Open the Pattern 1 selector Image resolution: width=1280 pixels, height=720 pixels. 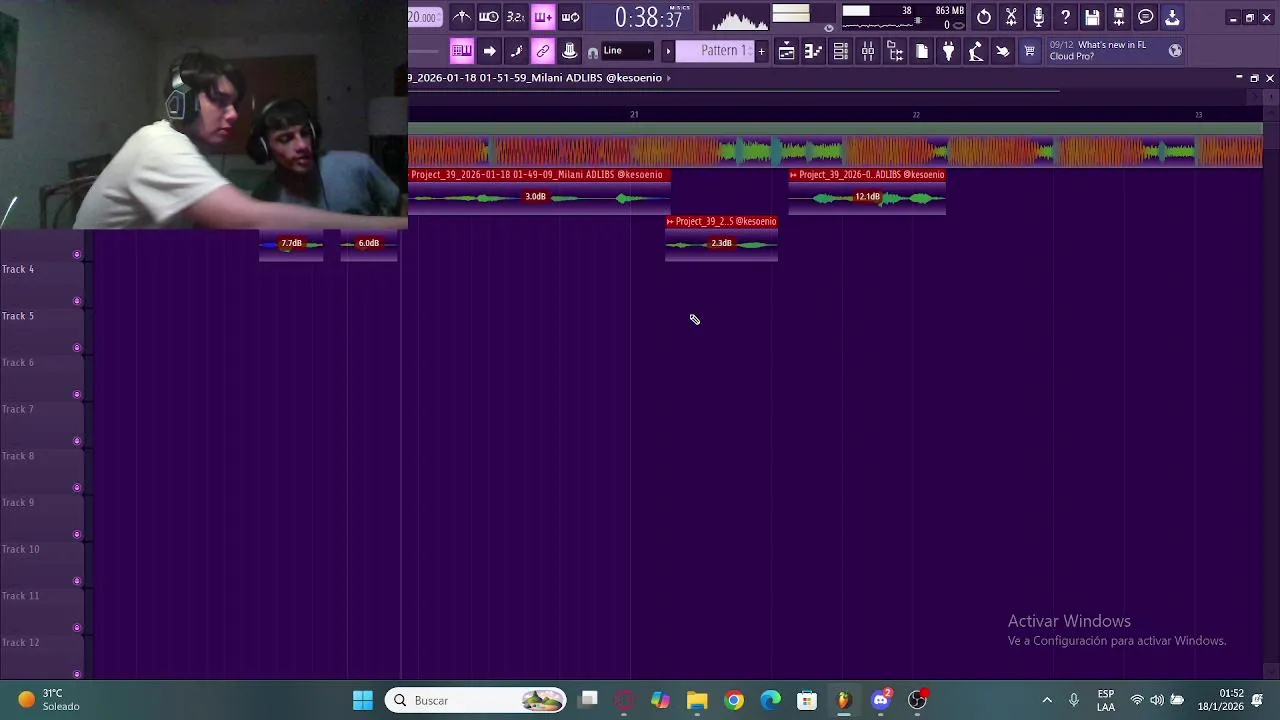(x=715, y=51)
